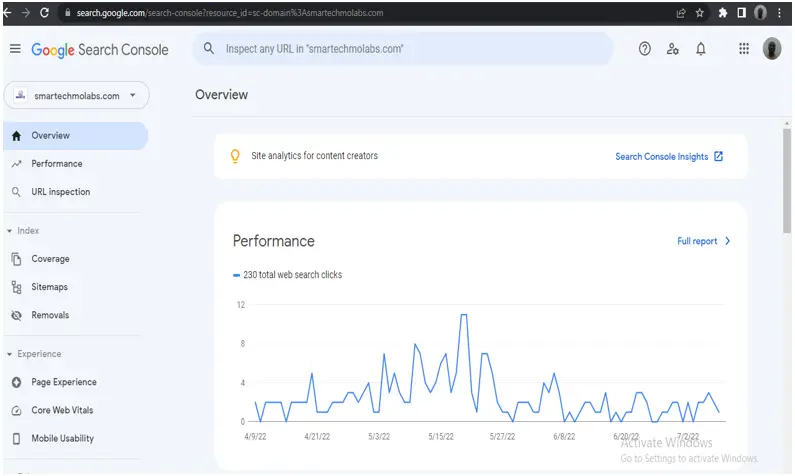
Task: Bookmark this page with the star
Action: [x=700, y=13]
